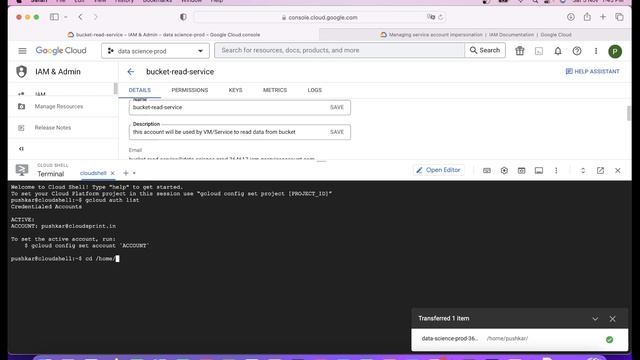The width and height of the screenshot is (640, 360).
Task: Collapse the IAM sidebar navigation
Action: pos(21,149)
